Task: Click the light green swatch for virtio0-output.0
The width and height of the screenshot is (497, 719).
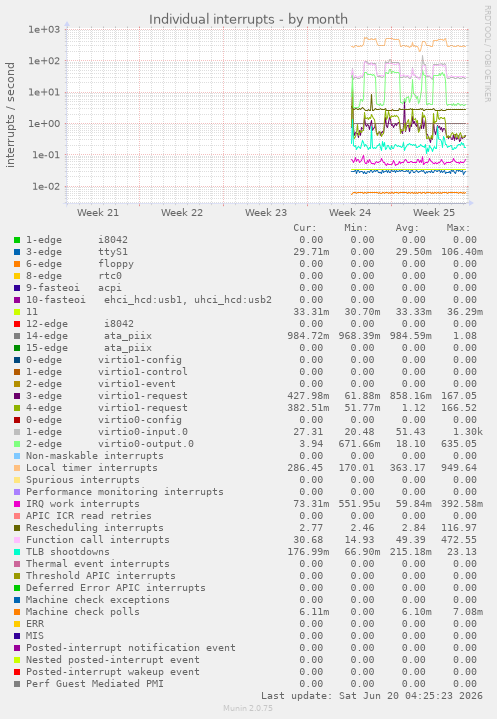Action: (17, 444)
